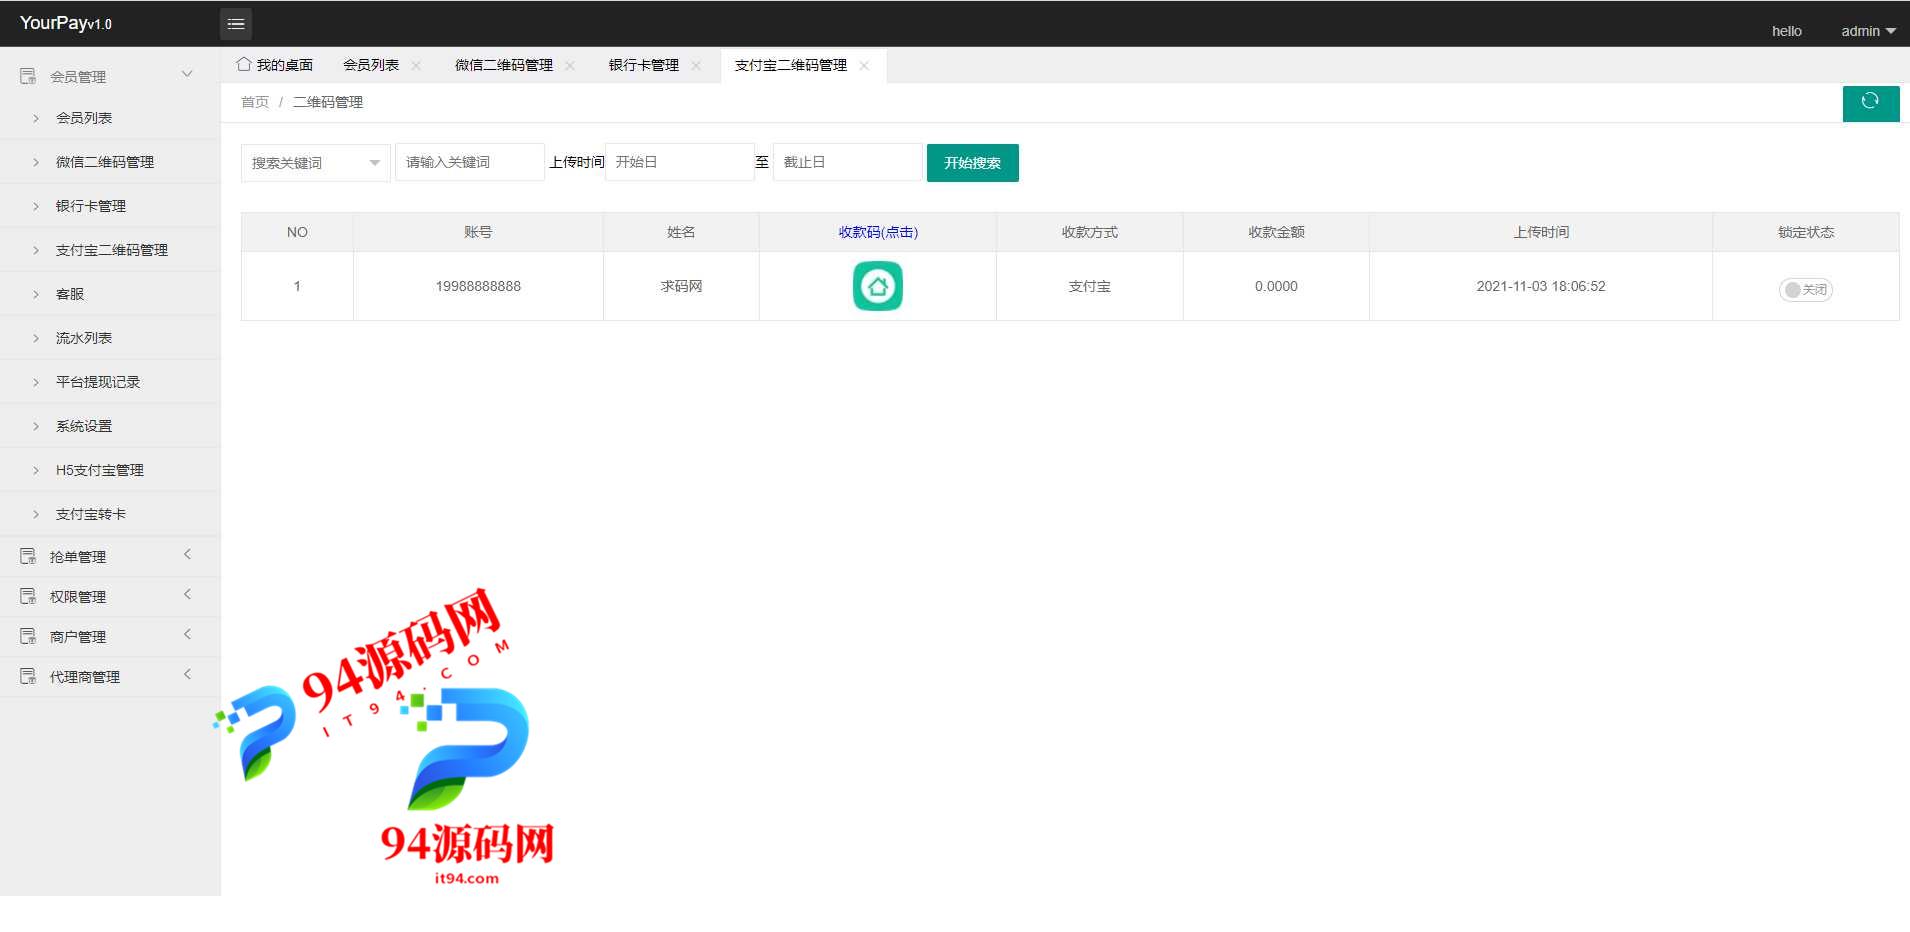Switch to the 会员列表 tab

click(371, 65)
